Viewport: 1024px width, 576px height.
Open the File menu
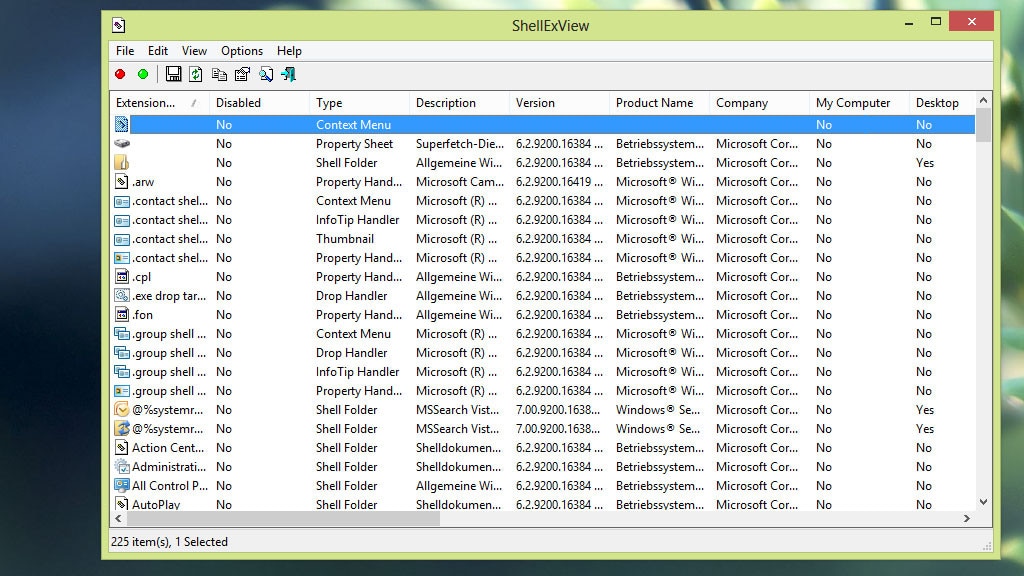pyautogui.click(x=125, y=51)
